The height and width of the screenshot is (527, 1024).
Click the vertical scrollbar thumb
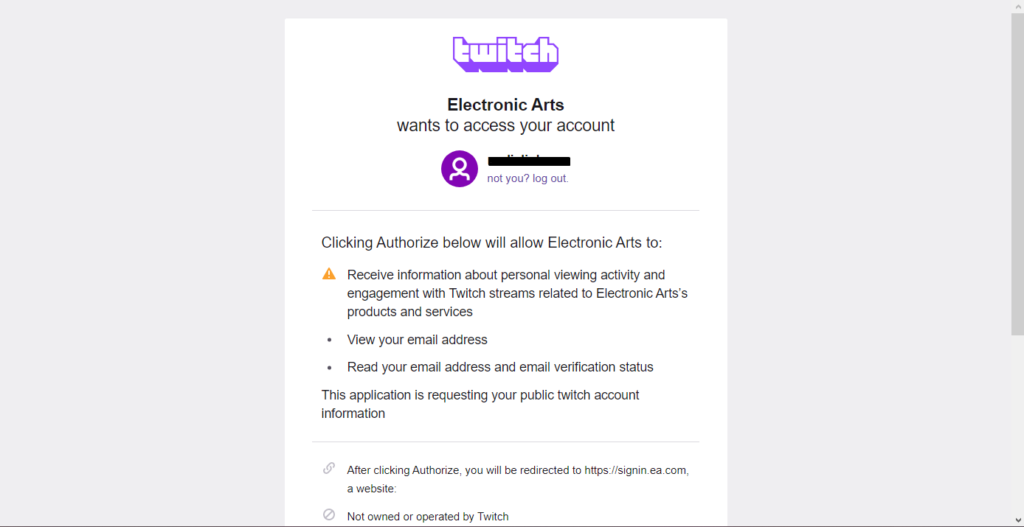1016,170
